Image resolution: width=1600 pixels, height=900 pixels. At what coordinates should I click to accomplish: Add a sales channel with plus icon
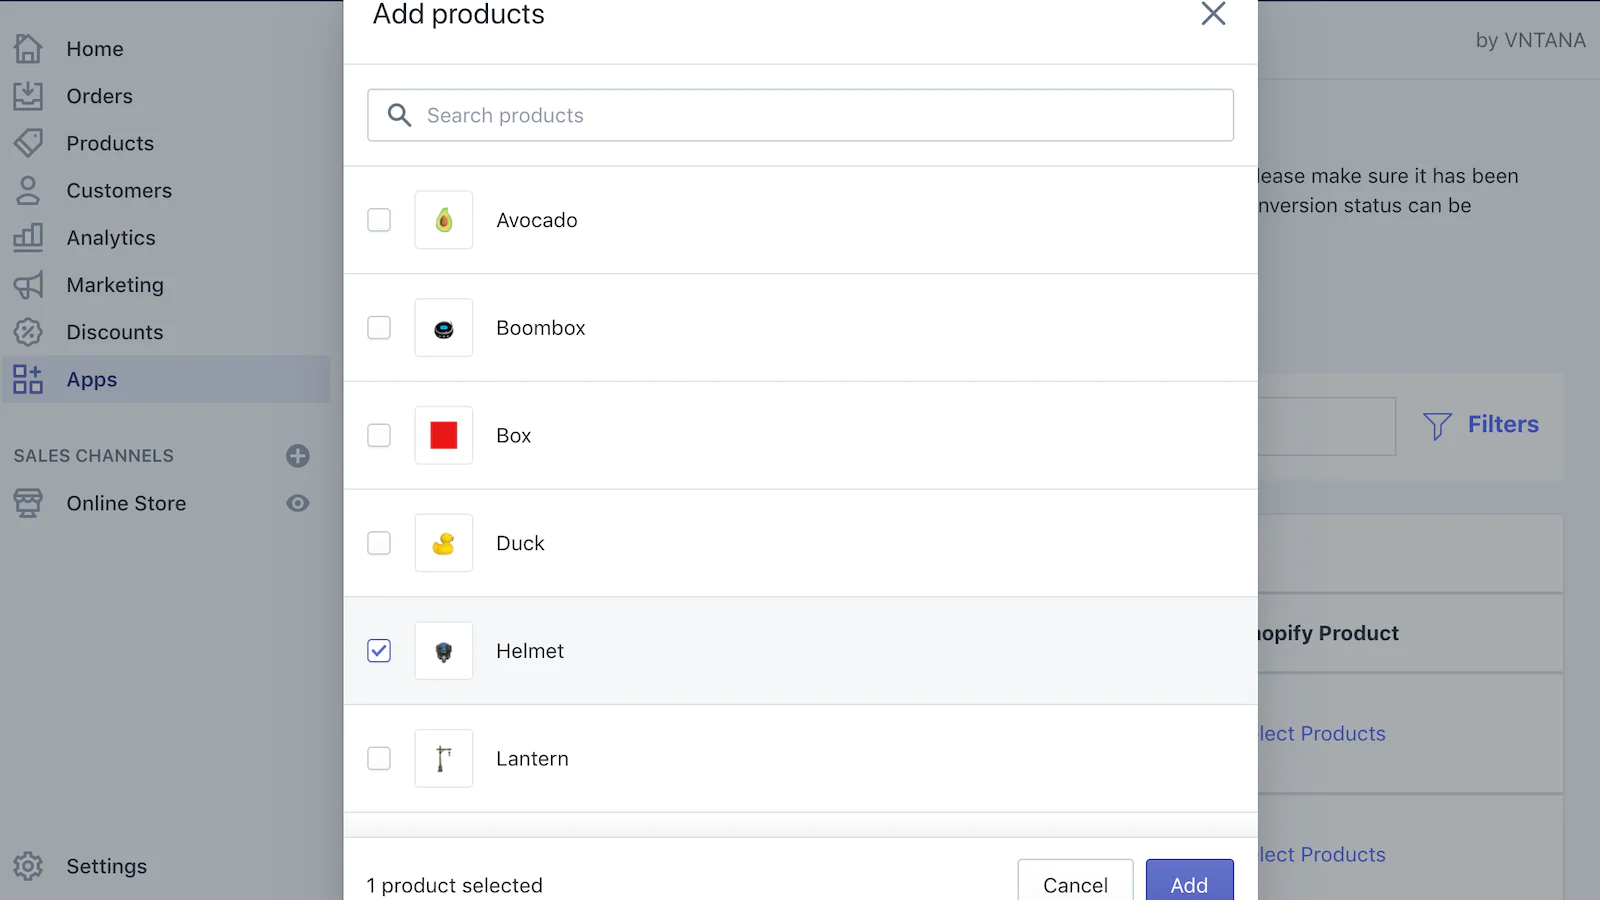pyautogui.click(x=298, y=456)
